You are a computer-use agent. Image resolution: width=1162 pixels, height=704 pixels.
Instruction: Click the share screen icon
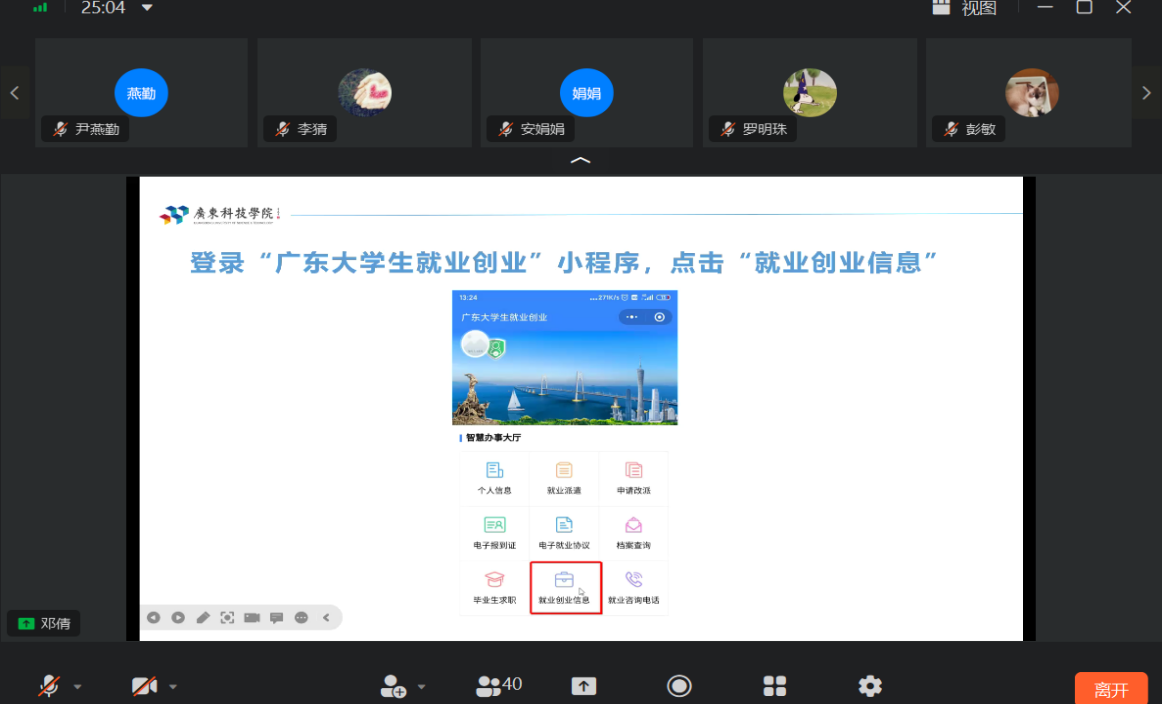tap(584, 686)
